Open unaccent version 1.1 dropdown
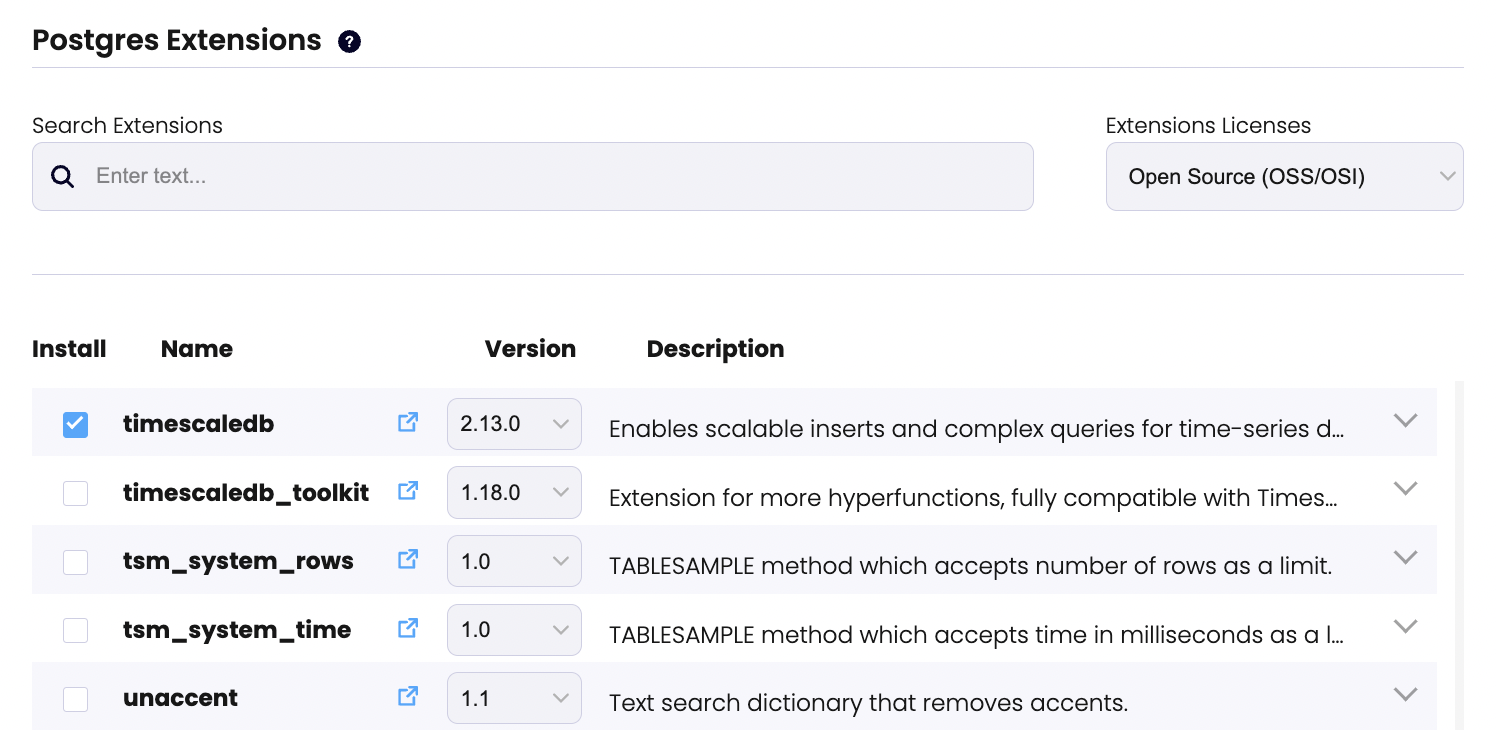 [514, 697]
